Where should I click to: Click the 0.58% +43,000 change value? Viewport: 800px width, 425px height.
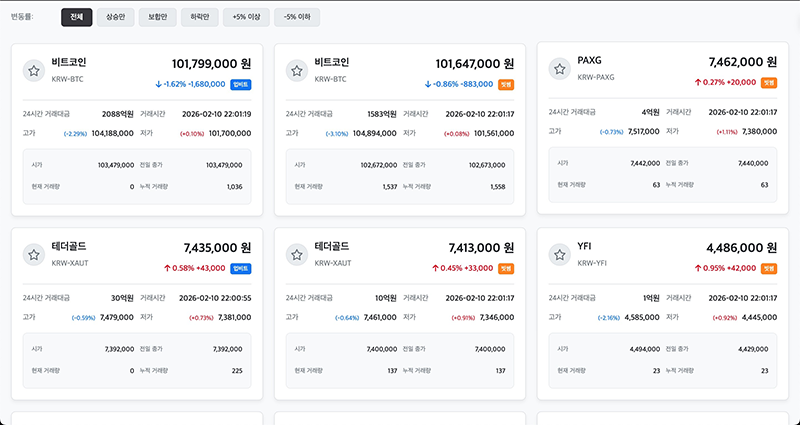pyautogui.click(x=194, y=268)
